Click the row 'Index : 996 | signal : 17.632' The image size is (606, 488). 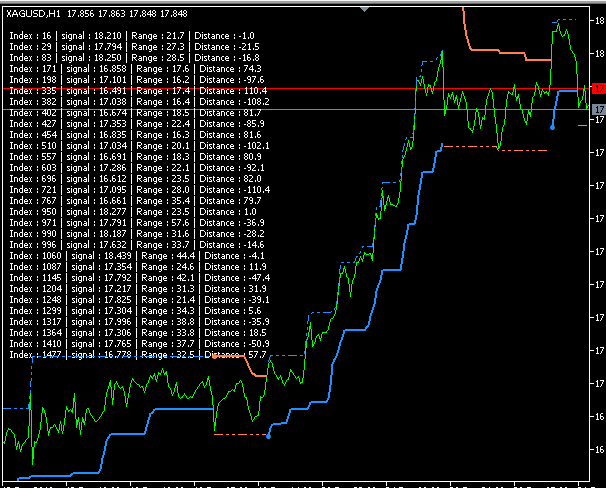click(137, 245)
